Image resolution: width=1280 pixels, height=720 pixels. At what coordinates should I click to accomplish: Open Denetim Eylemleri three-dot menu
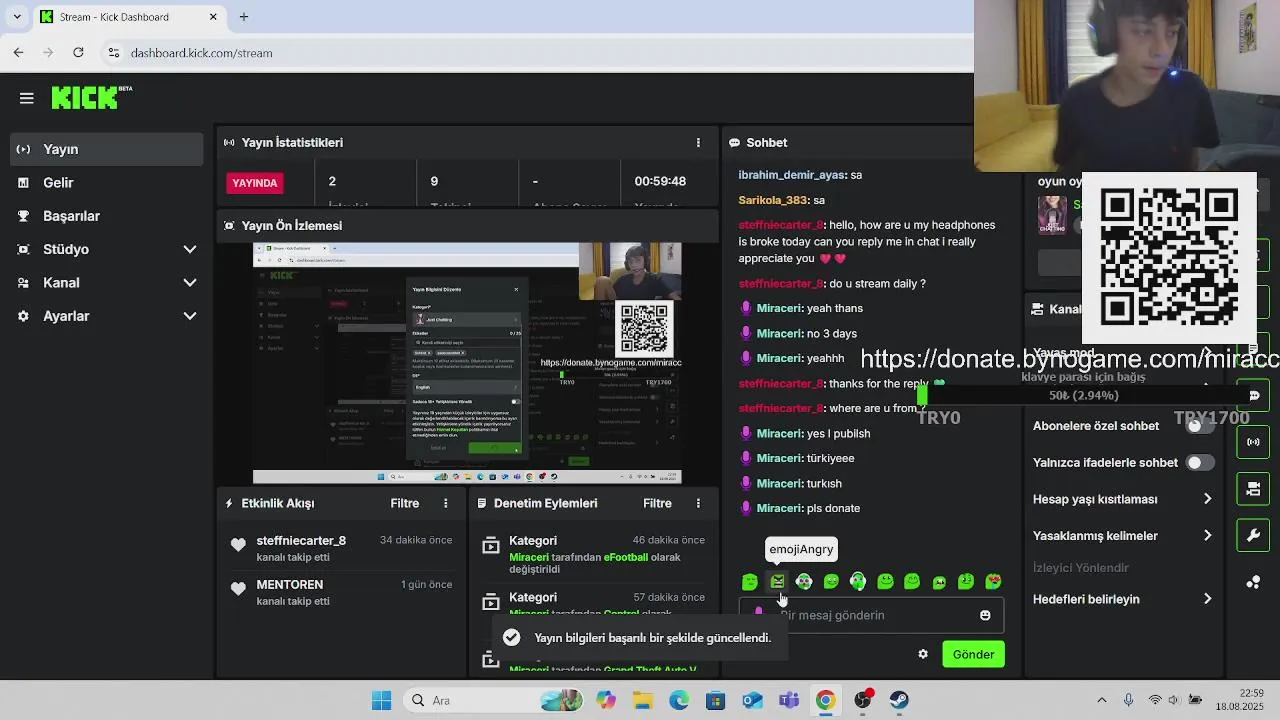point(698,503)
